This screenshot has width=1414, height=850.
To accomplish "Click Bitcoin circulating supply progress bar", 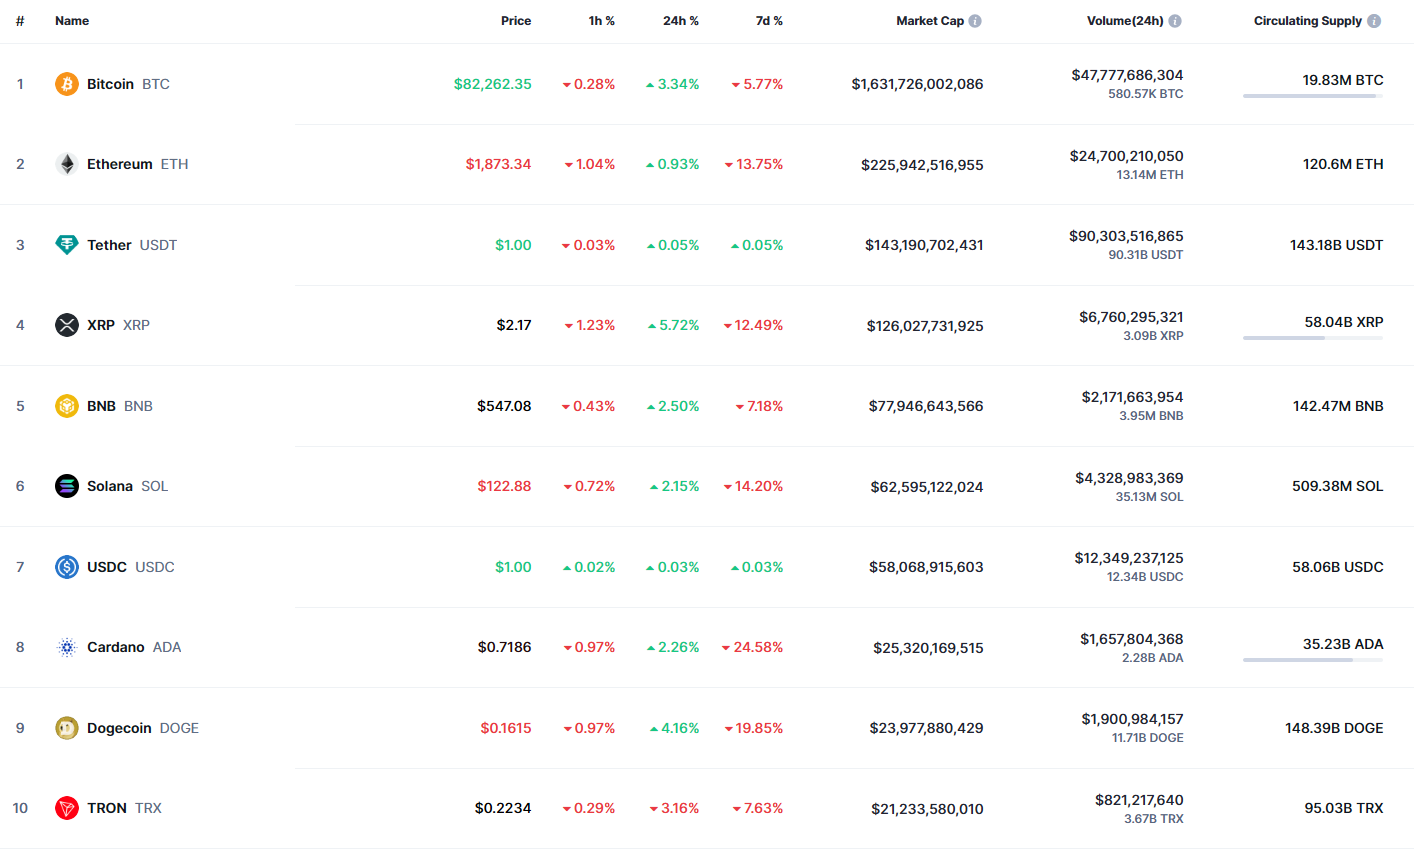I will tap(1313, 96).
